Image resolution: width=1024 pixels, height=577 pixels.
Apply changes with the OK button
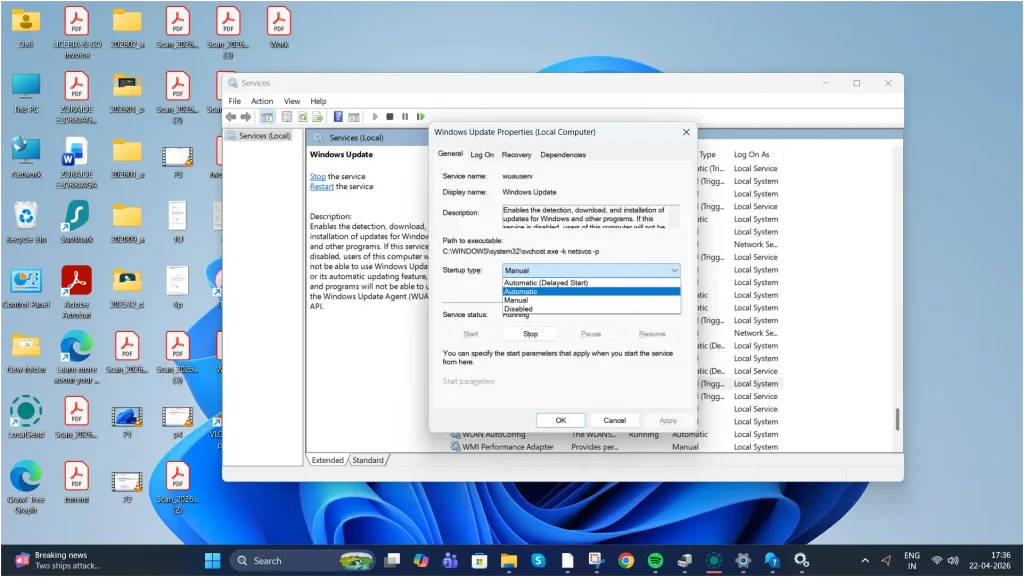(x=560, y=420)
